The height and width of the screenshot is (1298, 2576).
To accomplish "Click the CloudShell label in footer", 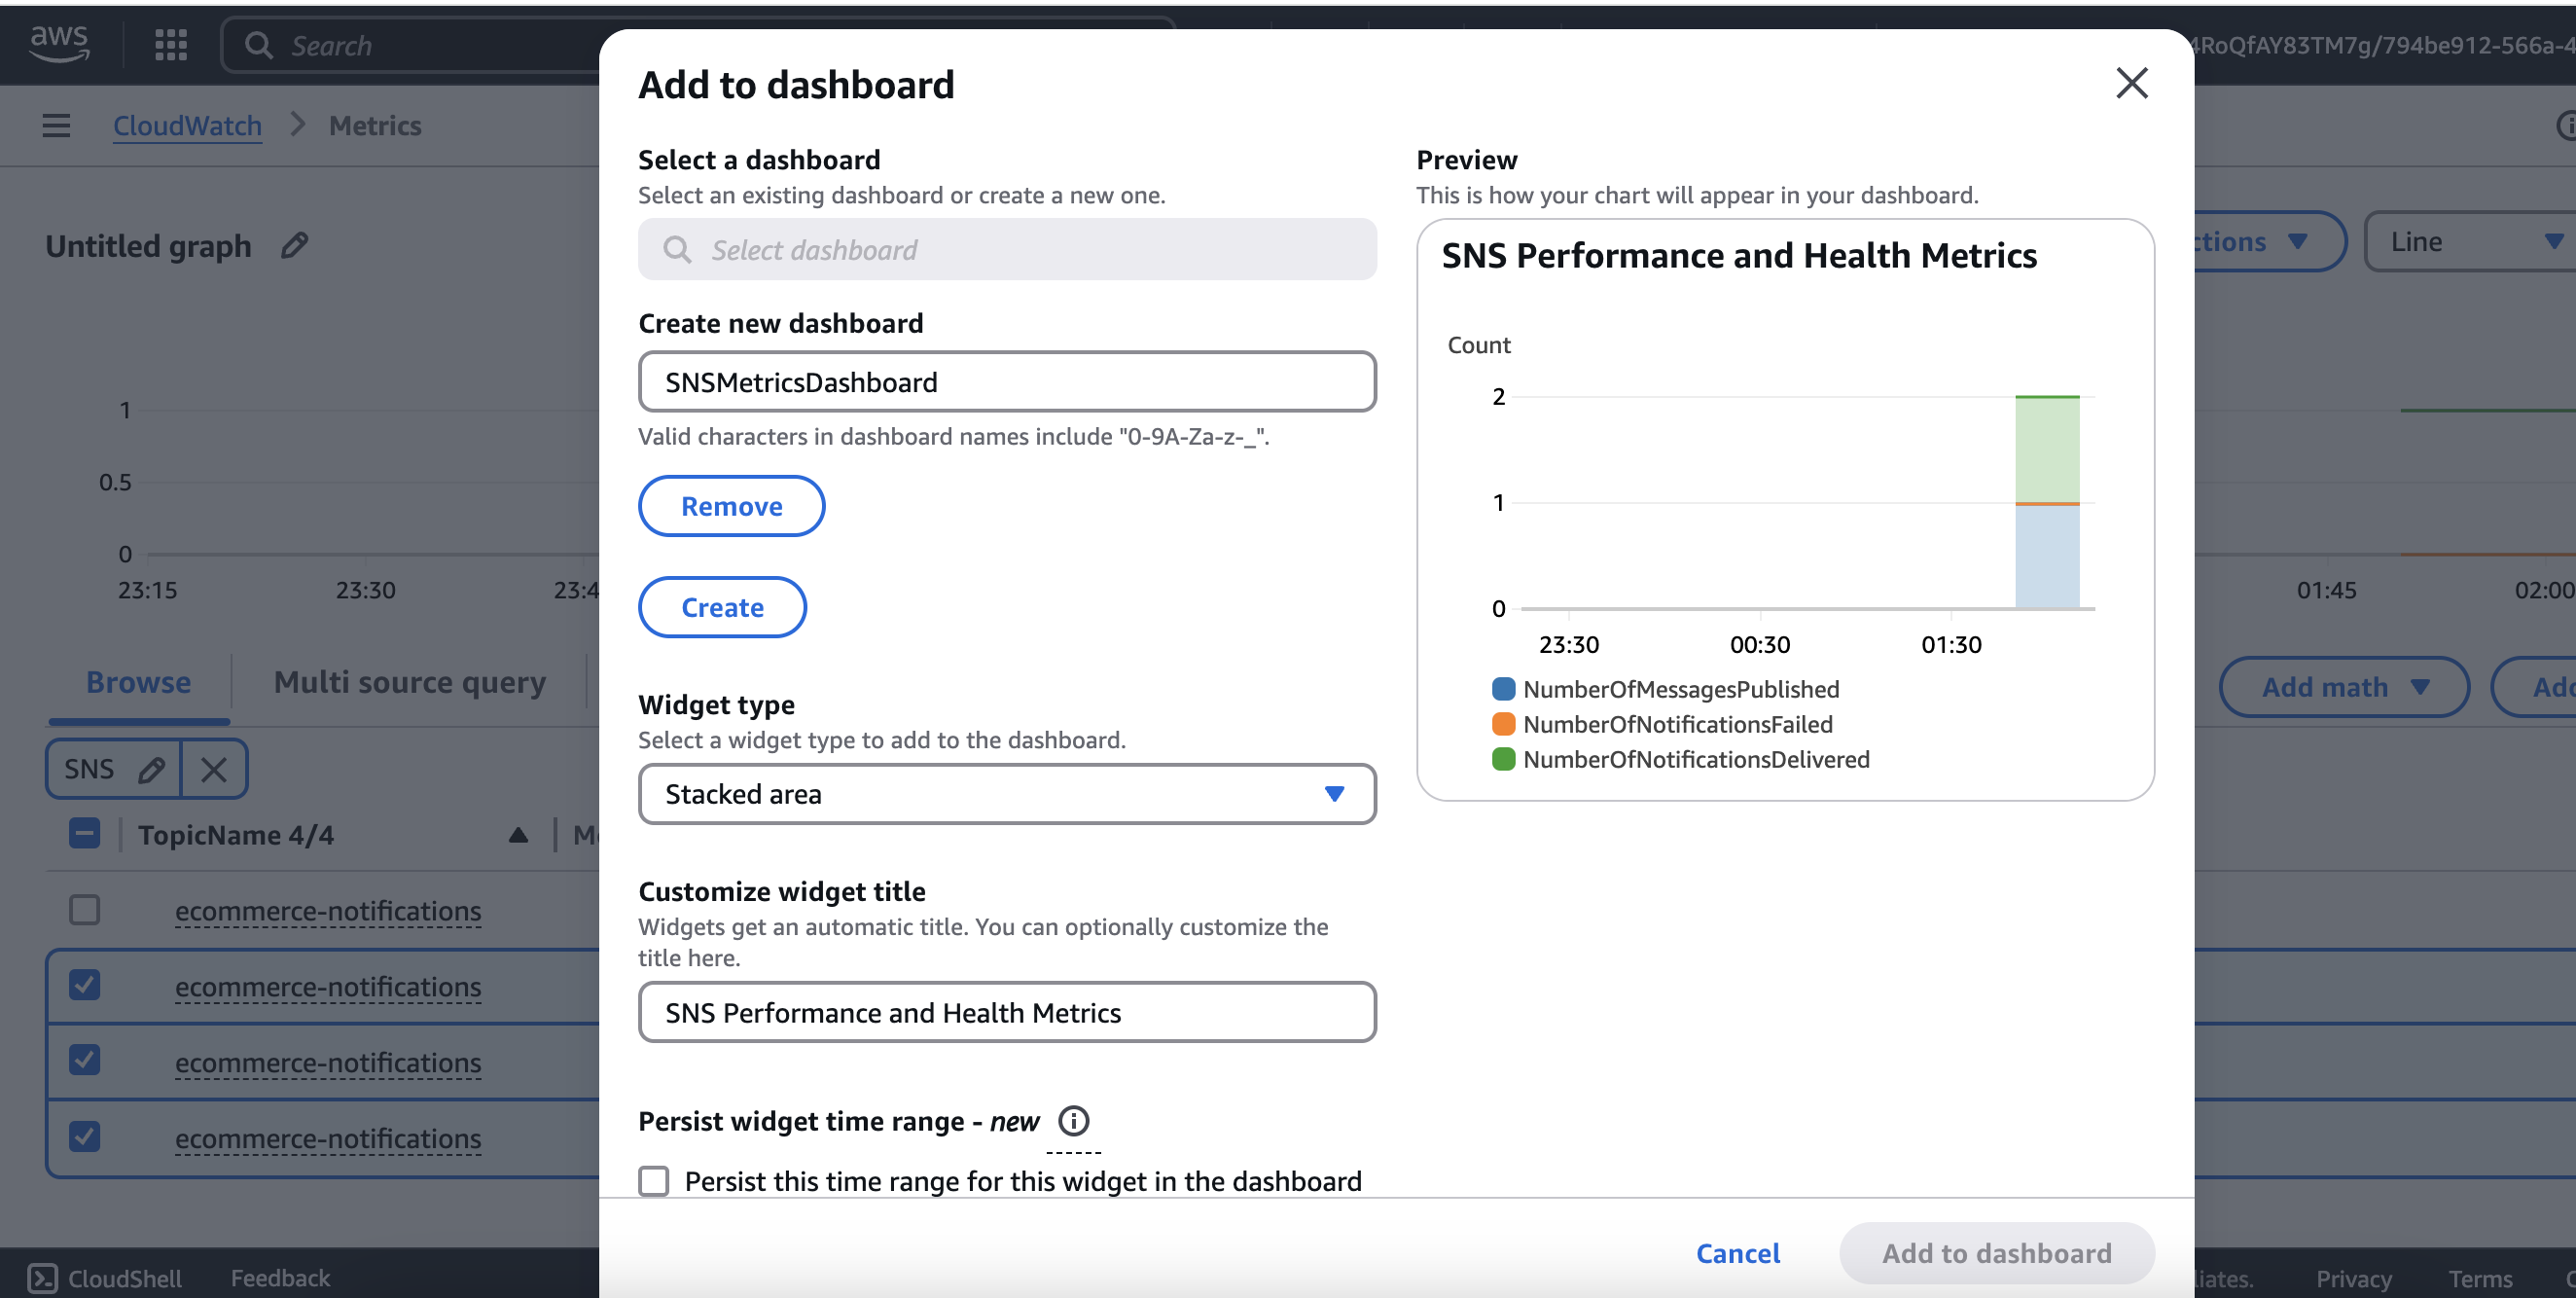I will click(124, 1277).
